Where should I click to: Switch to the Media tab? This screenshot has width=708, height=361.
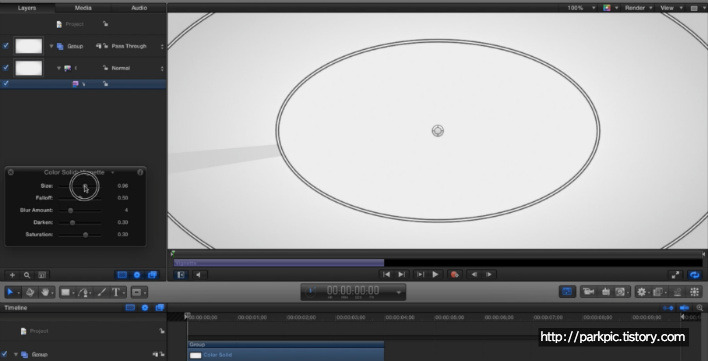[83, 8]
